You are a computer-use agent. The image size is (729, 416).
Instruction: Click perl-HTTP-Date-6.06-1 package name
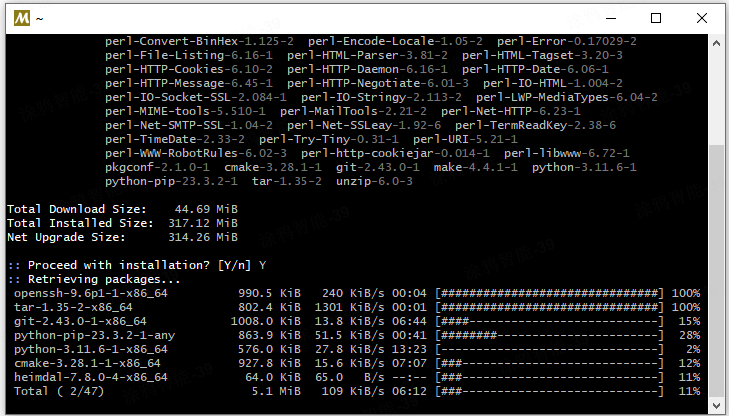tap(535, 69)
